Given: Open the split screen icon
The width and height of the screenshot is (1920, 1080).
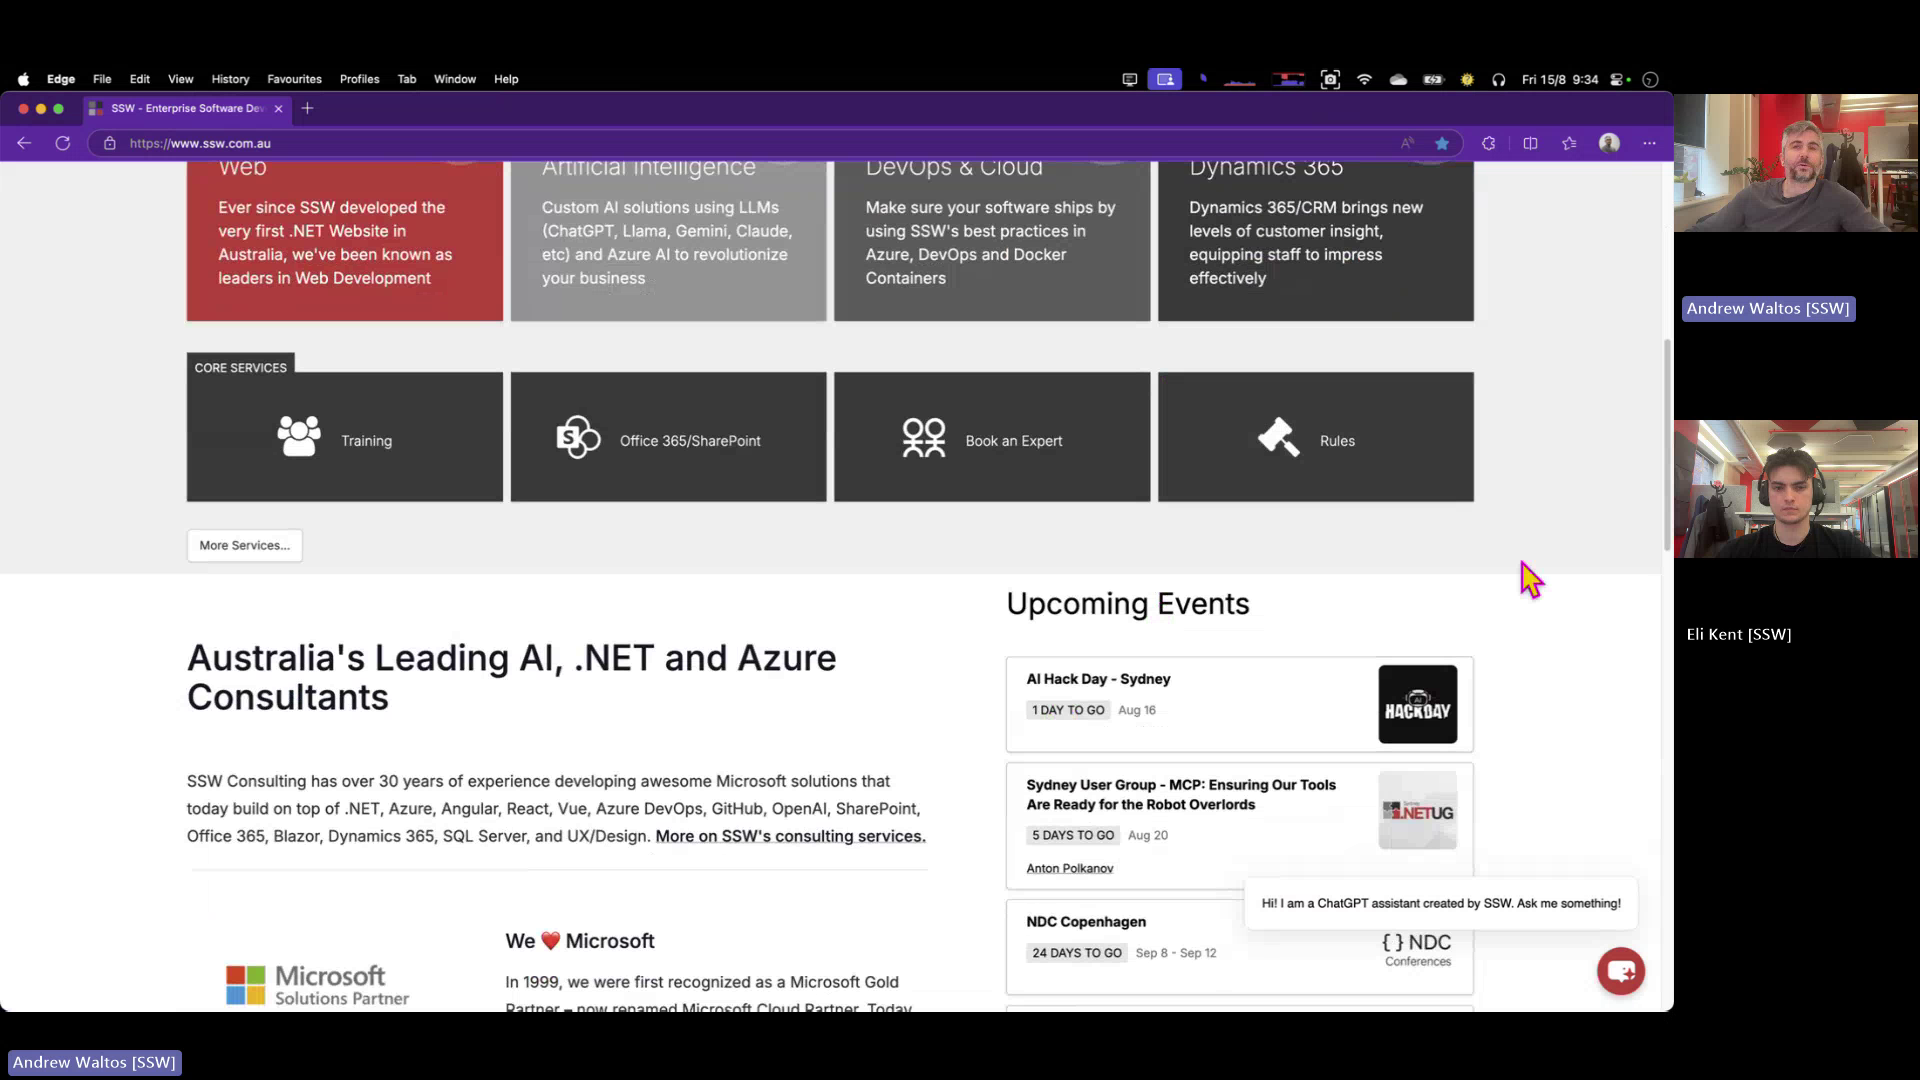Looking at the screenshot, I should click(x=1530, y=143).
